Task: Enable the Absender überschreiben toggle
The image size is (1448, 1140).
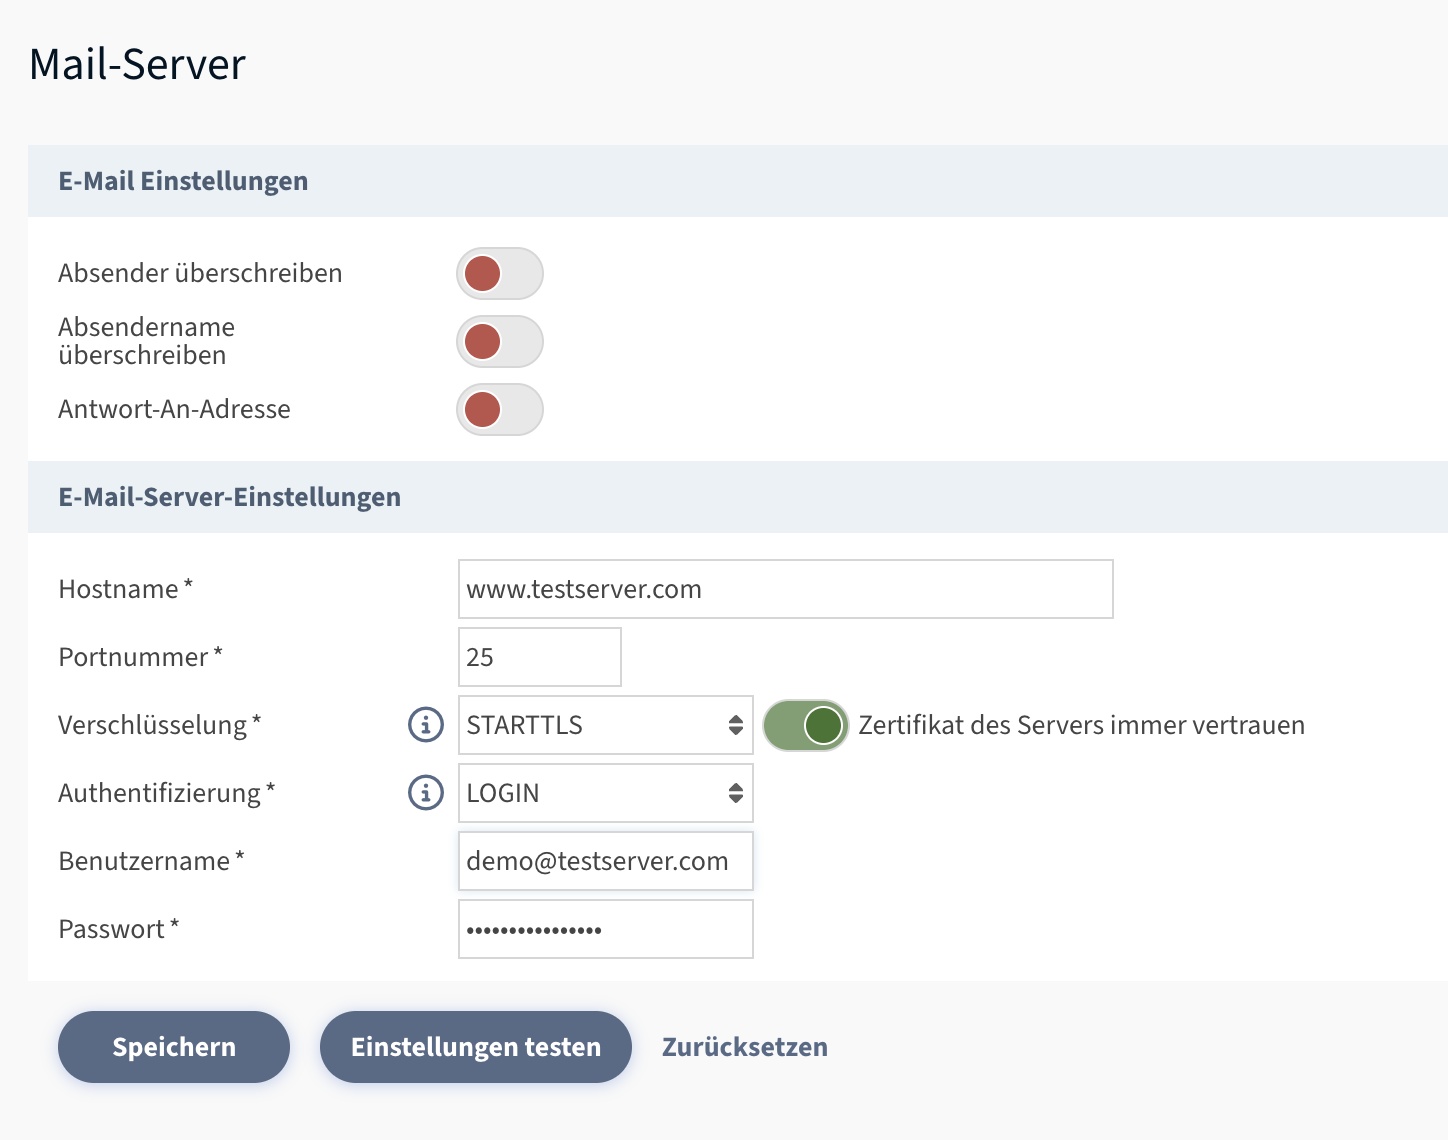Action: tap(500, 274)
